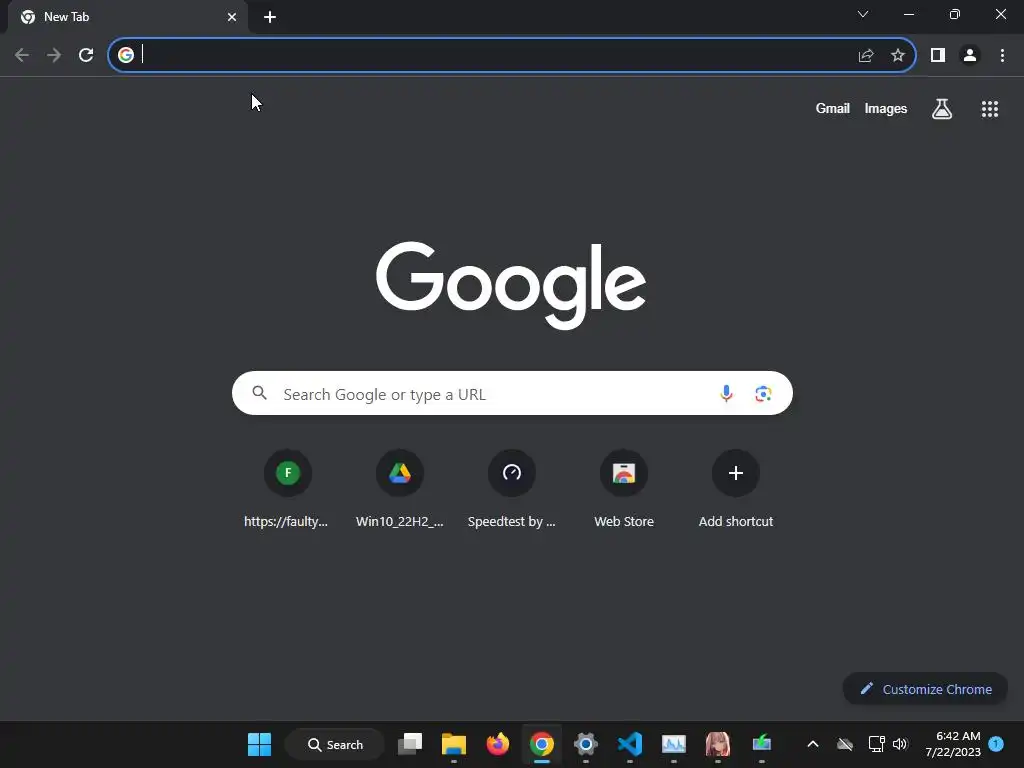Open Task View in the taskbar
1024x768 pixels.
409,744
